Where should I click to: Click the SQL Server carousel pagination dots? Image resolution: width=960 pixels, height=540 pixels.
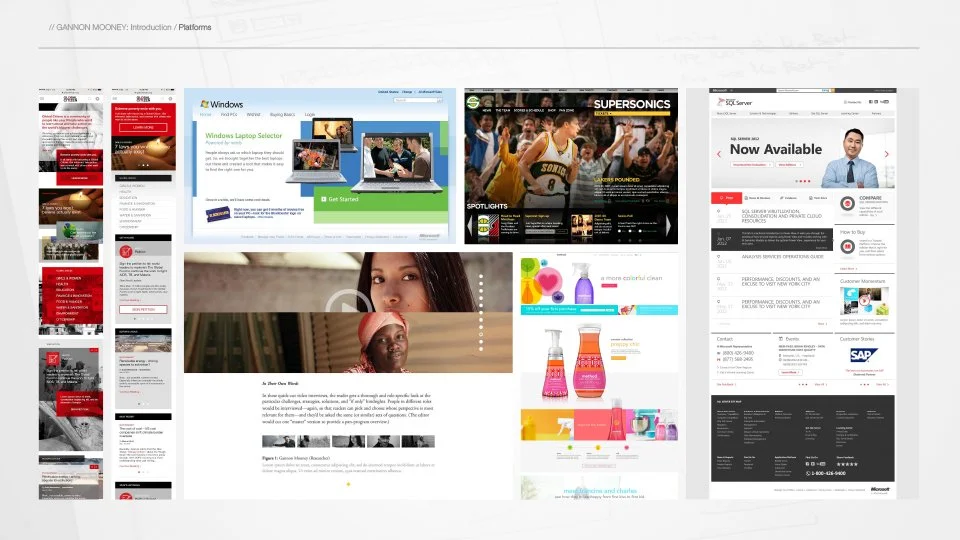[803, 181]
